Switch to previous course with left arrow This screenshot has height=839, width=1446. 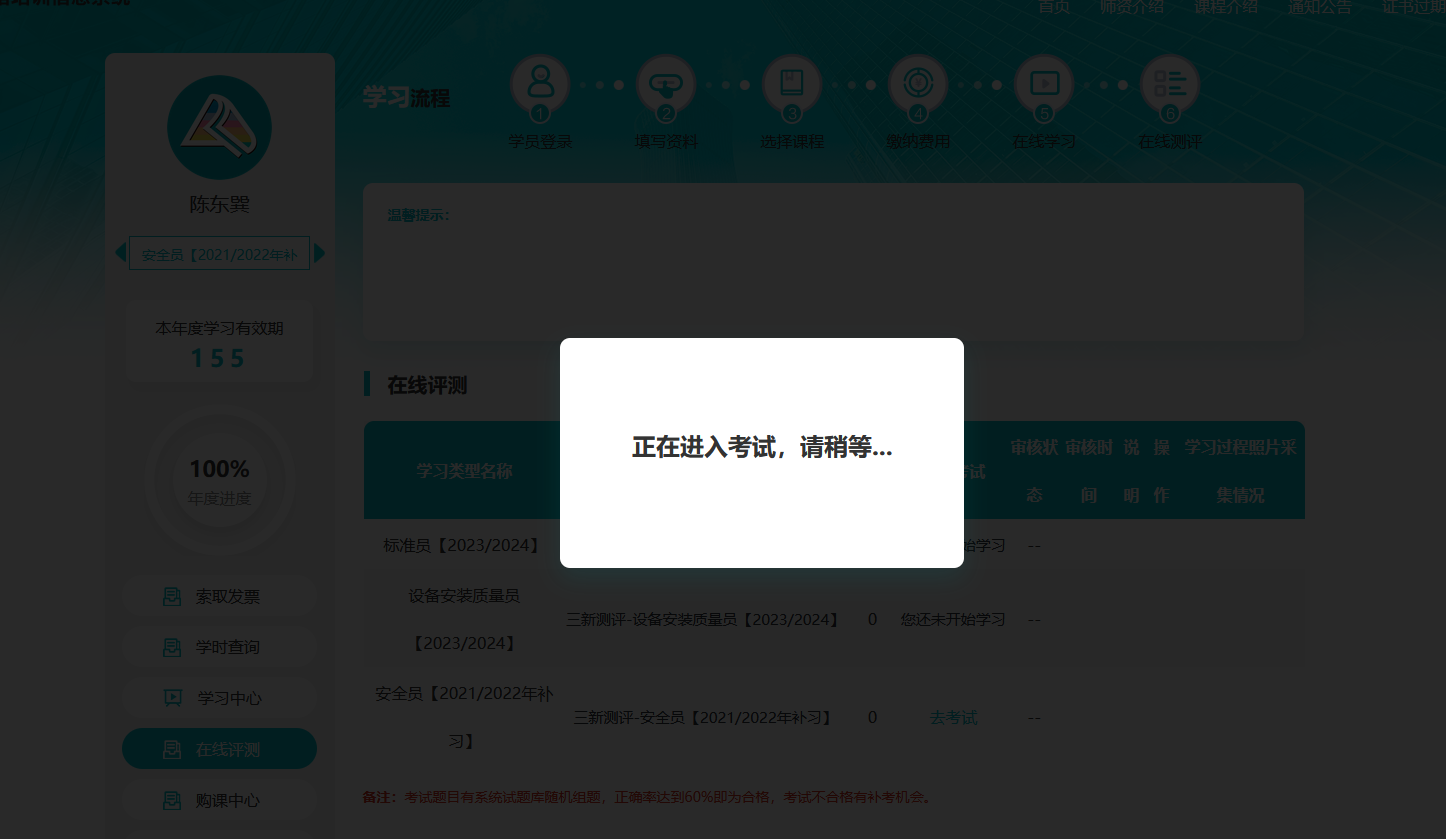(121, 253)
